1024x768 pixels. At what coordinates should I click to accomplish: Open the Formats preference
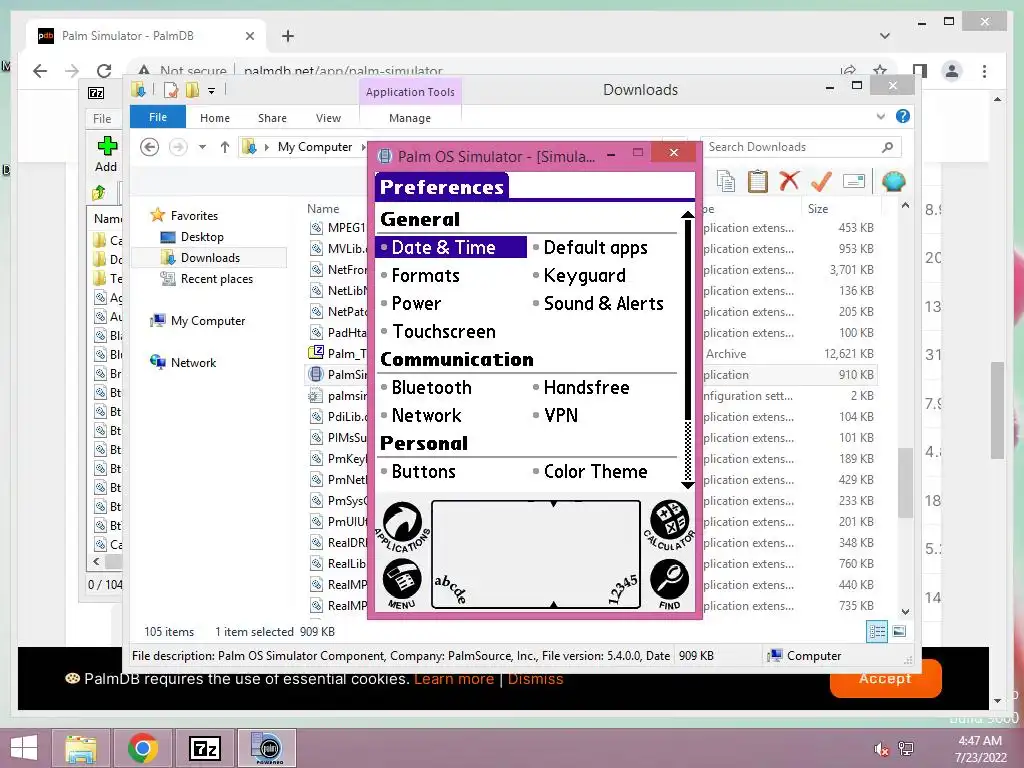[x=425, y=276]
